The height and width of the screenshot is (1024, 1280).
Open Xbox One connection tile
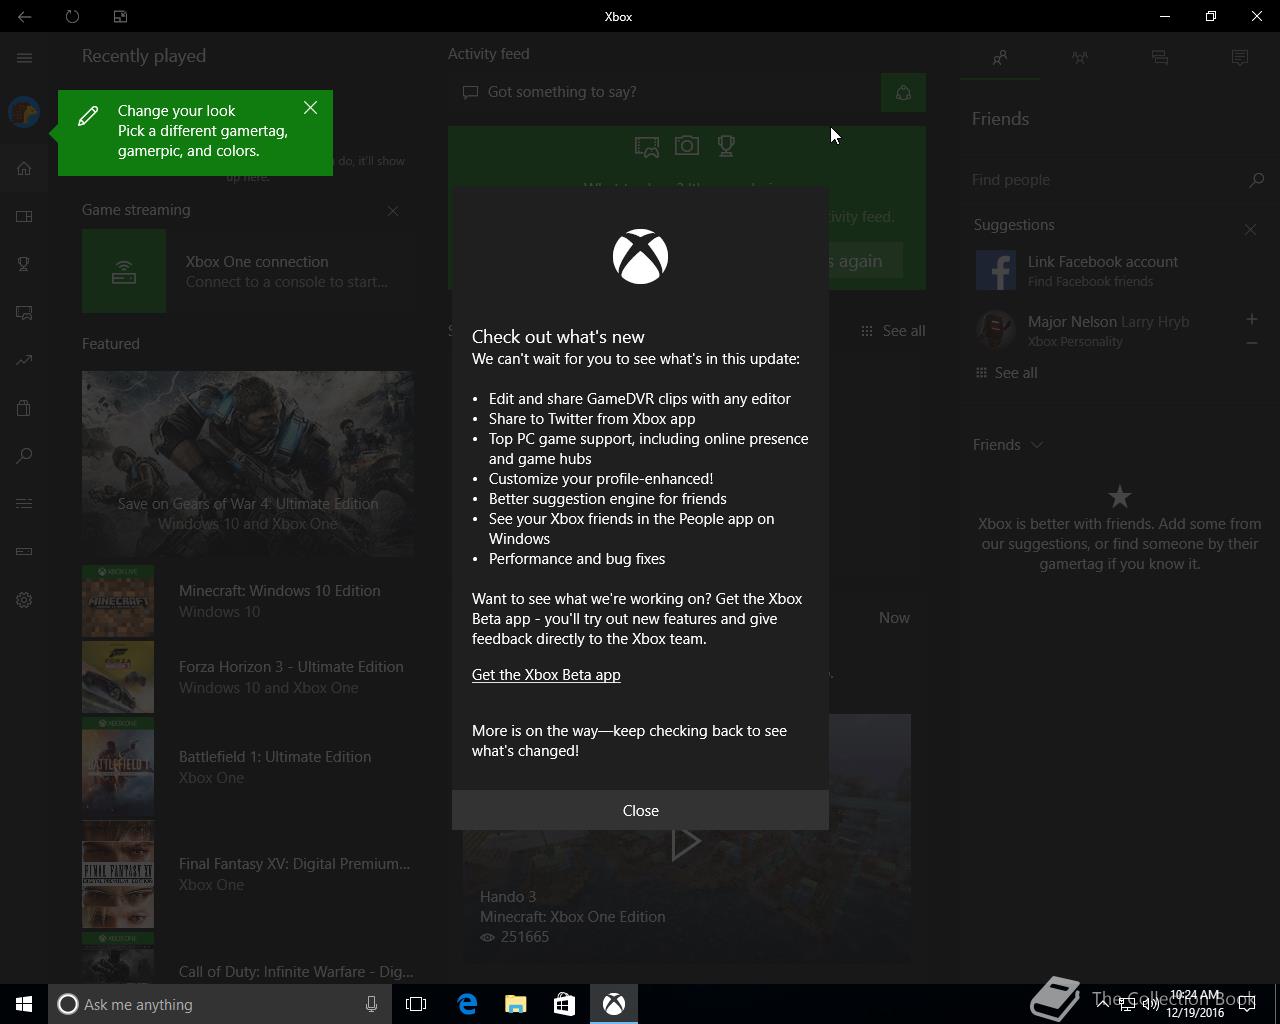pyautogui.click(x=248, y=271)
